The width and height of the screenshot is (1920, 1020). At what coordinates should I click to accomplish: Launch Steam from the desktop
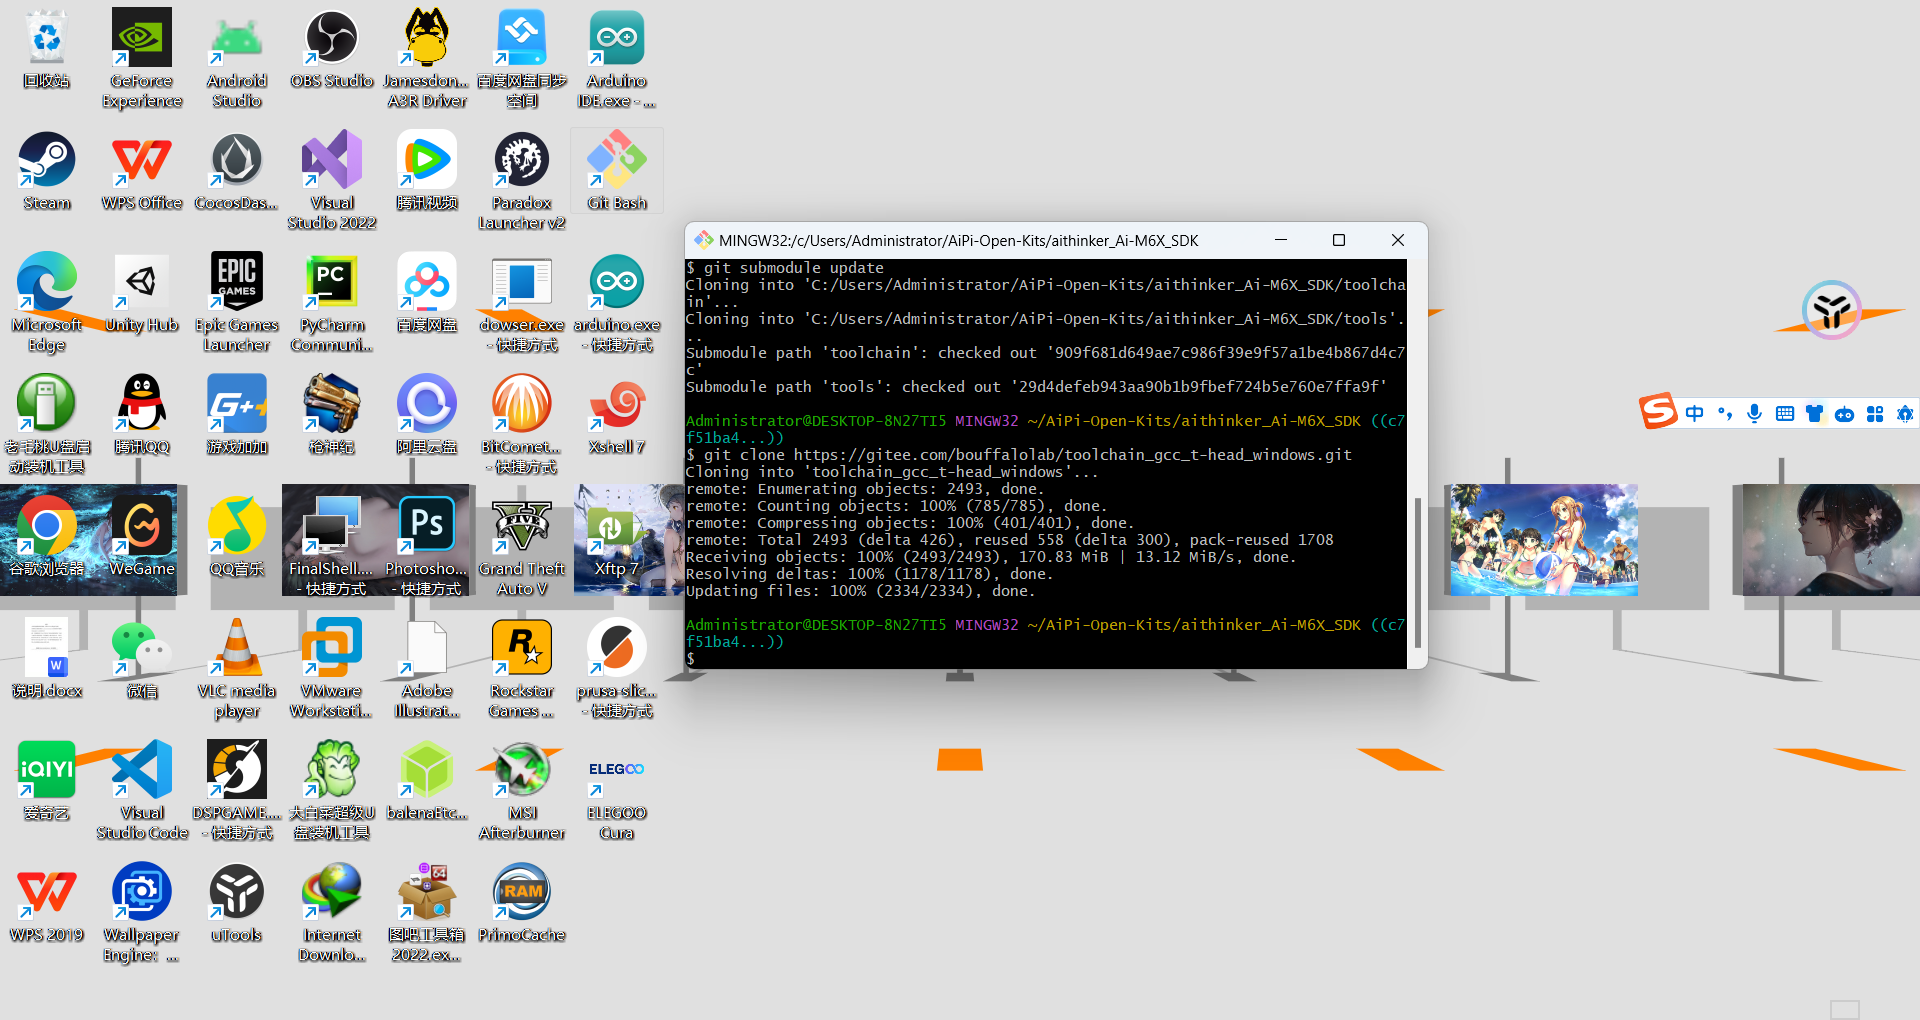point(47,171)
